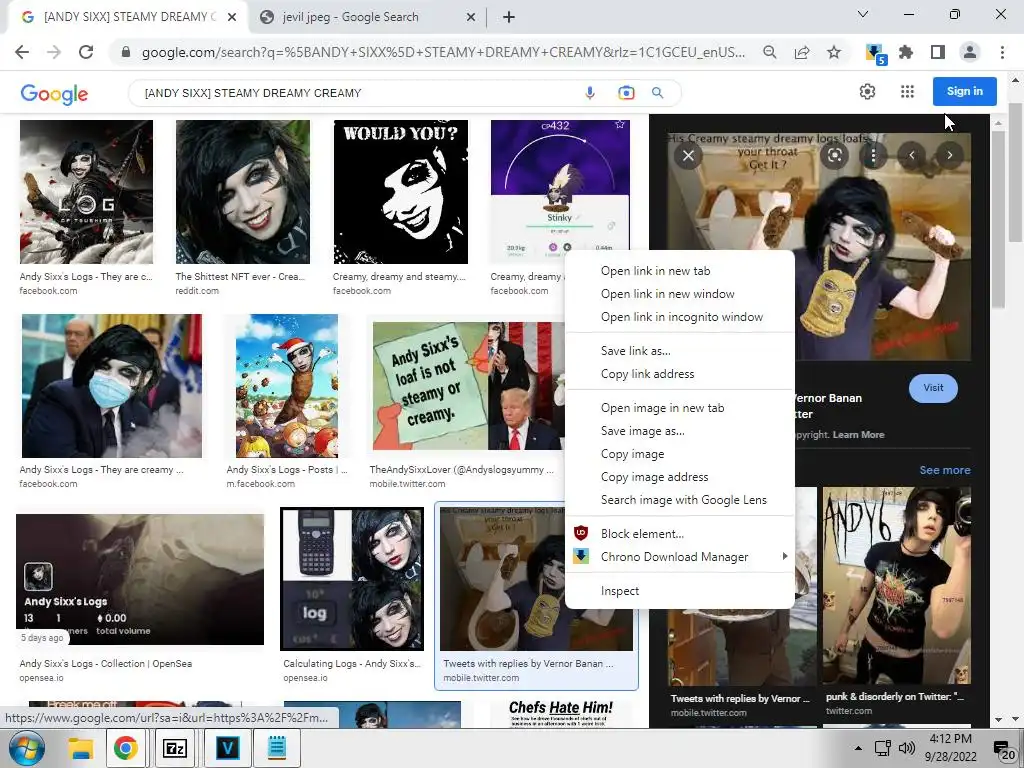Open the volume speaker tray icon
Viewport: 1024px width, 768px height.
(906, 748)
